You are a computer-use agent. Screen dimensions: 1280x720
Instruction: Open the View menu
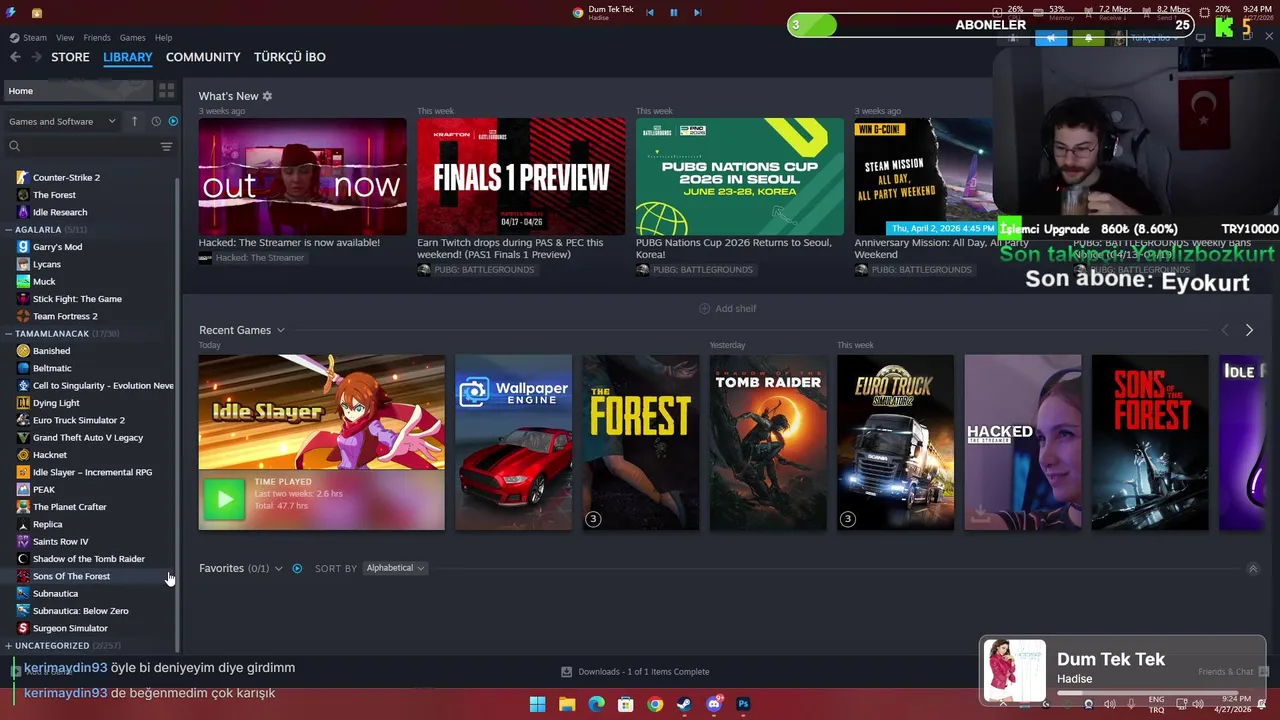[x=65, y=38]
